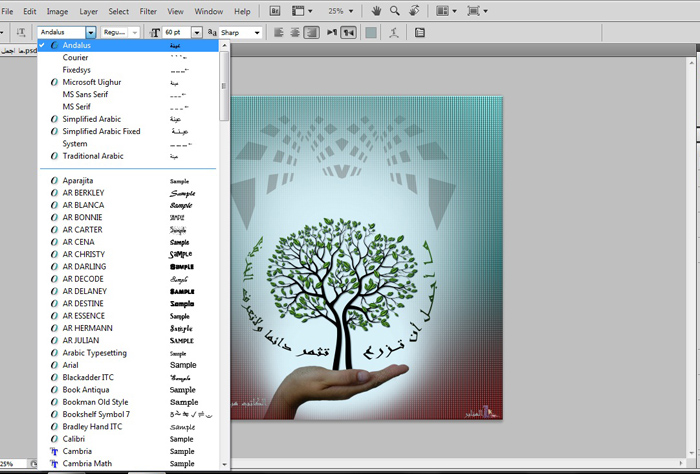This screenshot has height=474, width=700.
Task: Click the font list scroll-down arrow
Action: (x=224, y=465)
